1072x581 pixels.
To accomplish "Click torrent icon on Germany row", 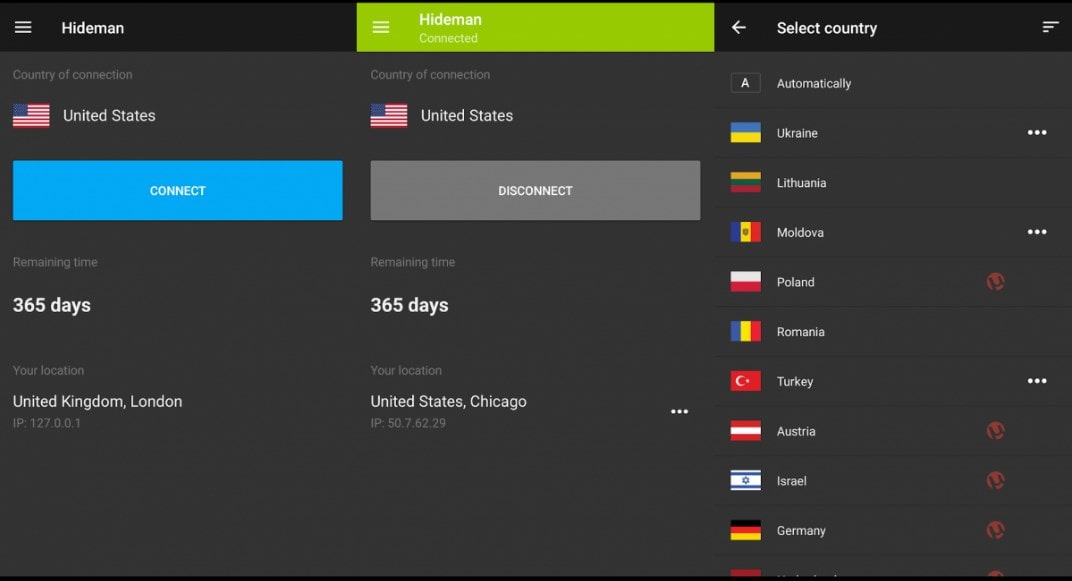I will click(x=995, y=530).
